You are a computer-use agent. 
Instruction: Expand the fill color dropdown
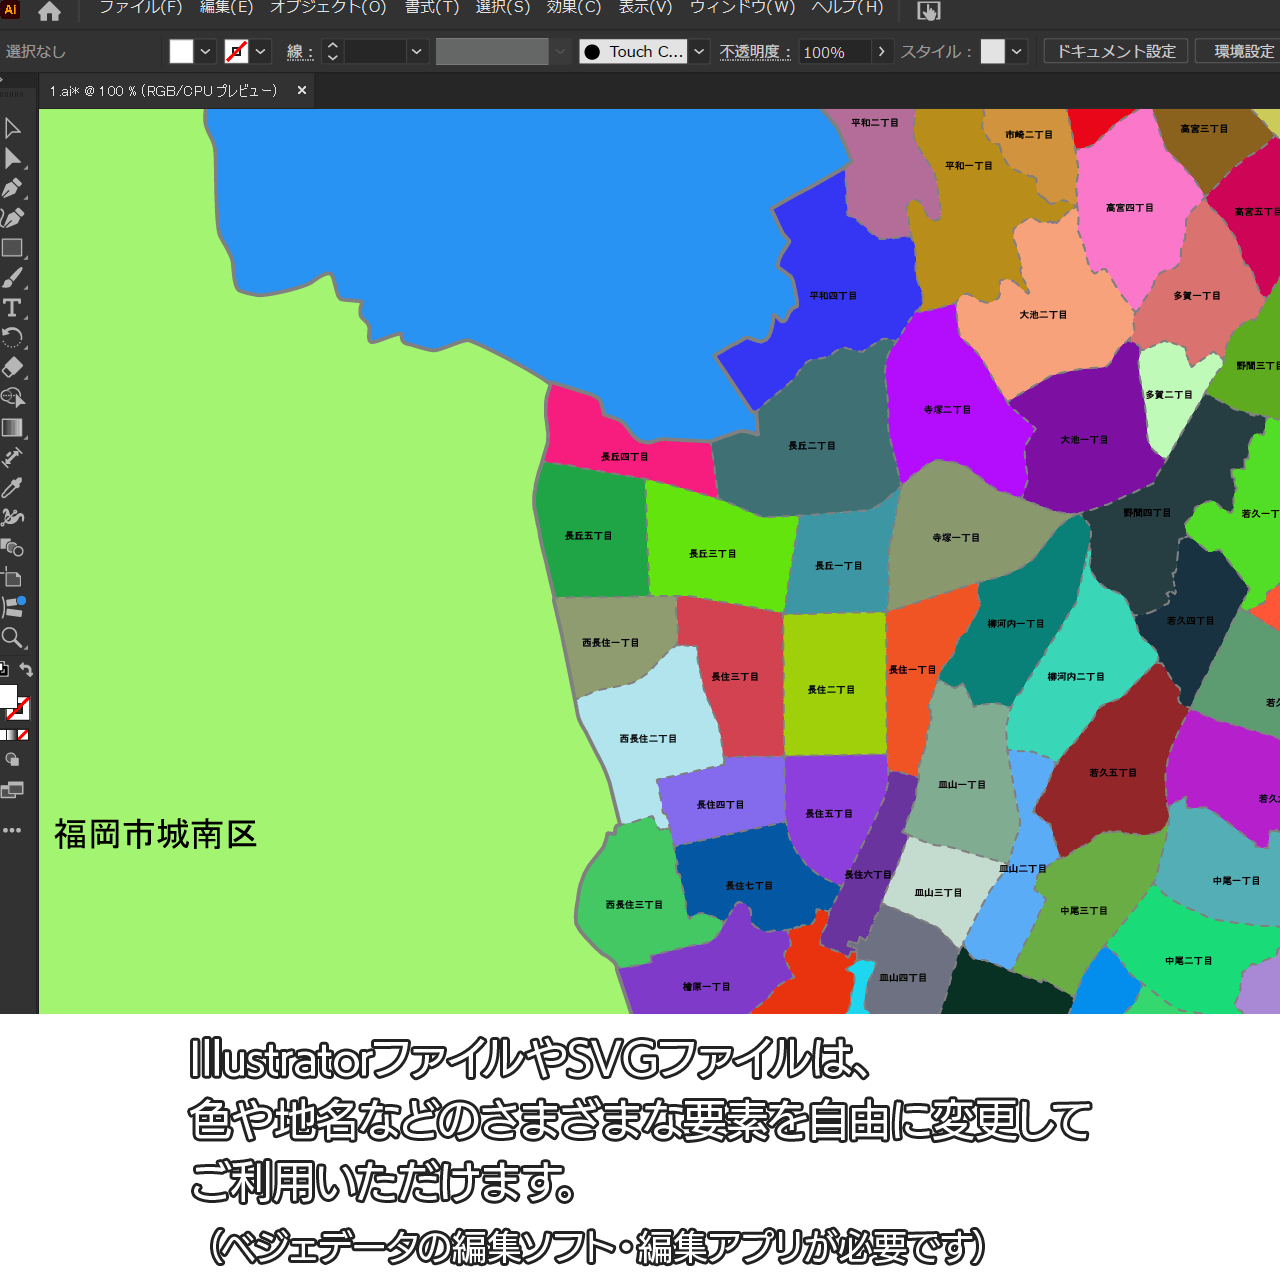click(x=205, y=52)
